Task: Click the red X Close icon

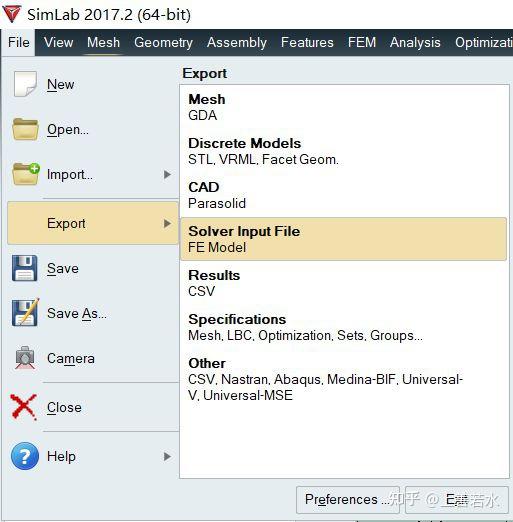Action: [23, 407]
